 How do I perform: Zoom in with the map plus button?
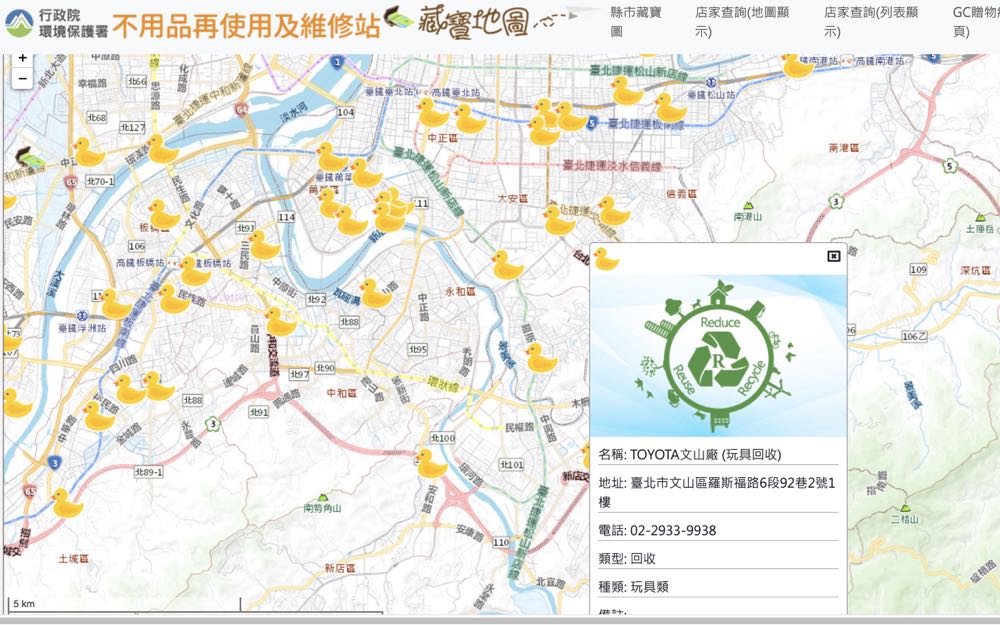point(22,59)
